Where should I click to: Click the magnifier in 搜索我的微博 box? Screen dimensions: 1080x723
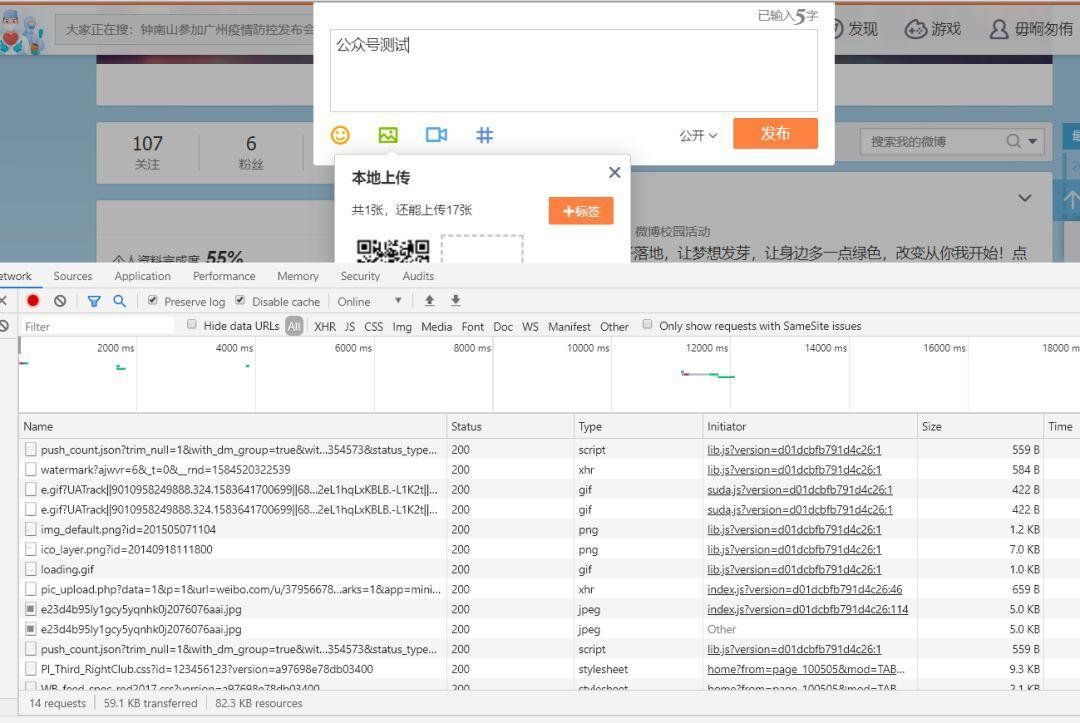[1013, 141]
